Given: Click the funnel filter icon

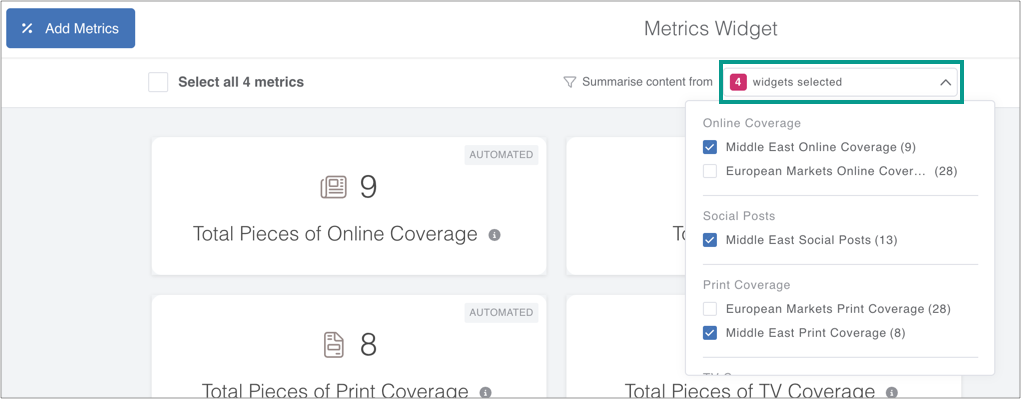Looking at the screenshot, I should [x=570, y=83].
